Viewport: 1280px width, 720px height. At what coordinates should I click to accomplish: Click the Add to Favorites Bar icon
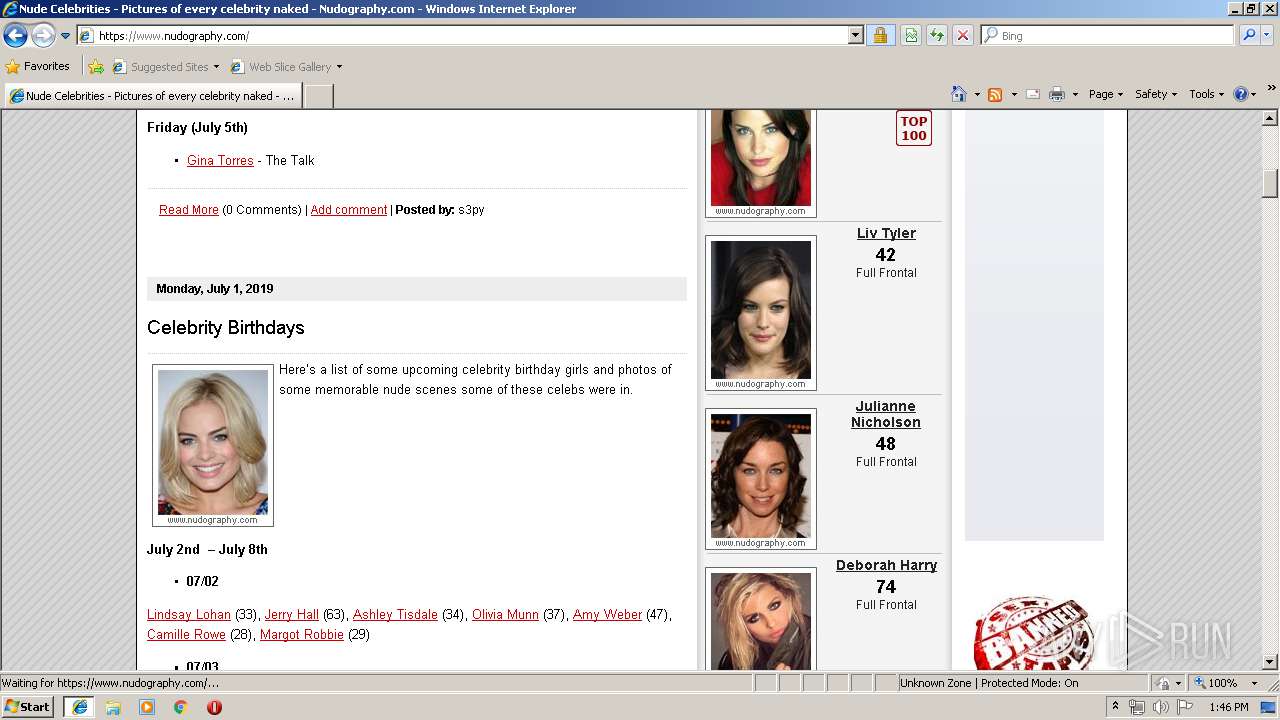[x=96, y=67]
